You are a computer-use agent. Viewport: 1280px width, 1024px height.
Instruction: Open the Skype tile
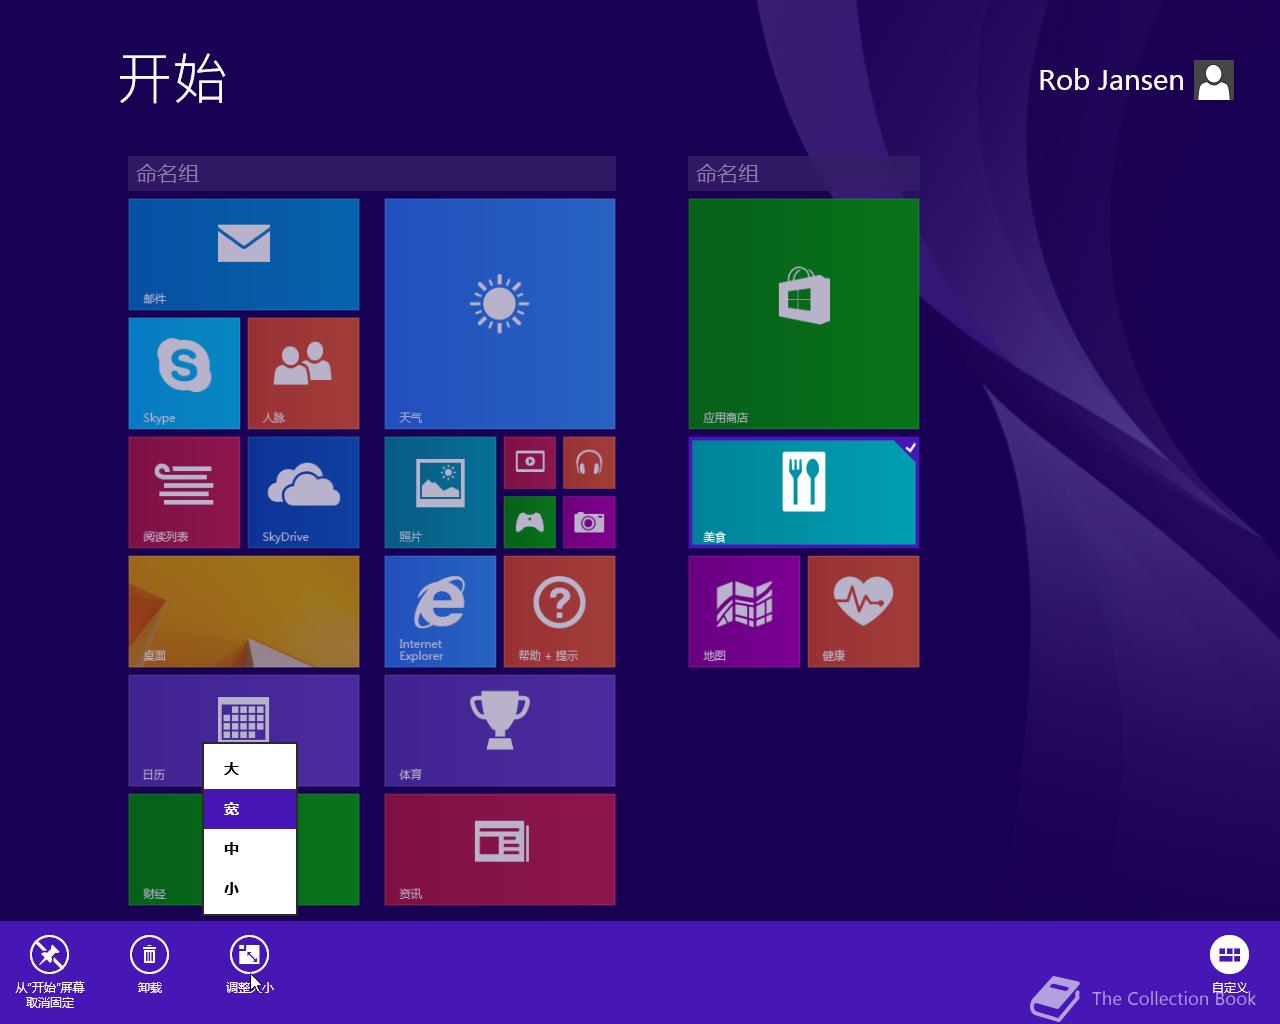coord(184,373)
